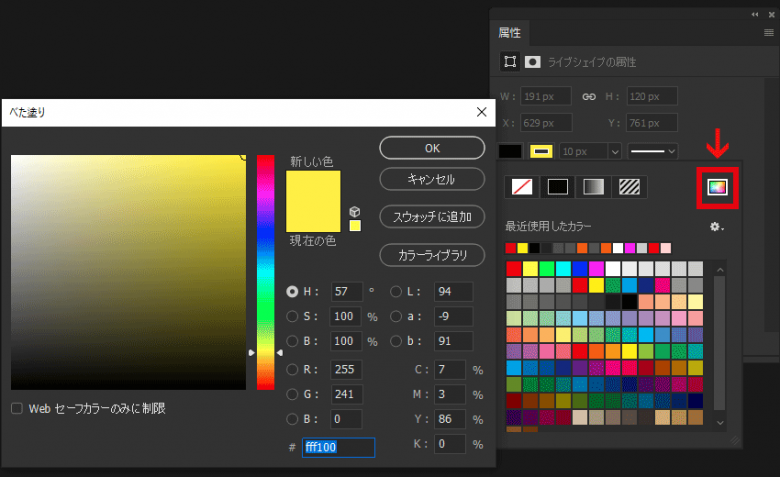Click the swatches scroll up arrow
Image resolution: width=780 pixels, height=477 pixels.
[720, 270]
